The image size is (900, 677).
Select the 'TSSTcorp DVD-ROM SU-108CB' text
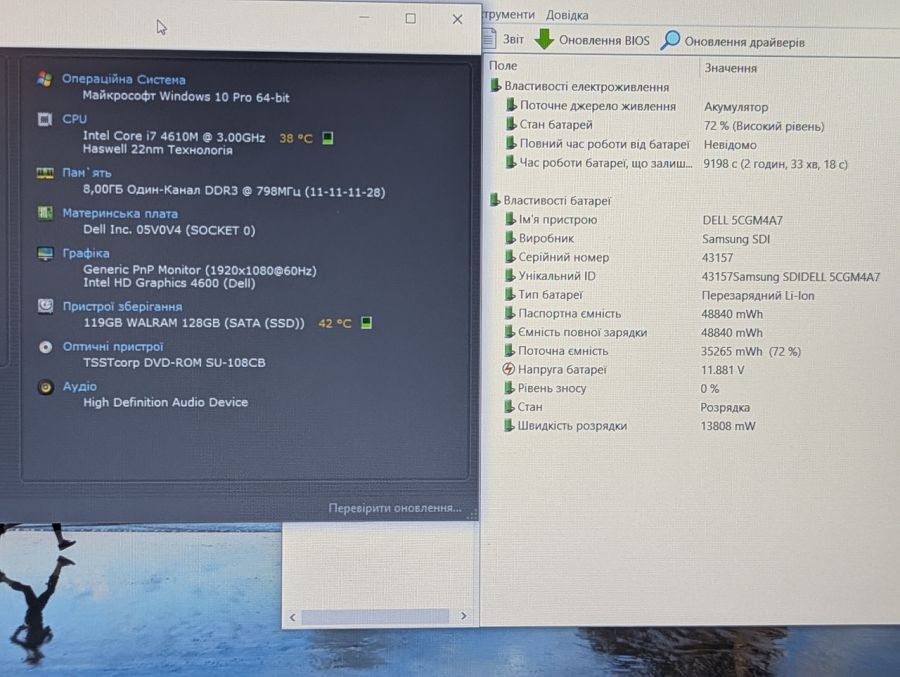pyautogui.click(x=174, y=362)
